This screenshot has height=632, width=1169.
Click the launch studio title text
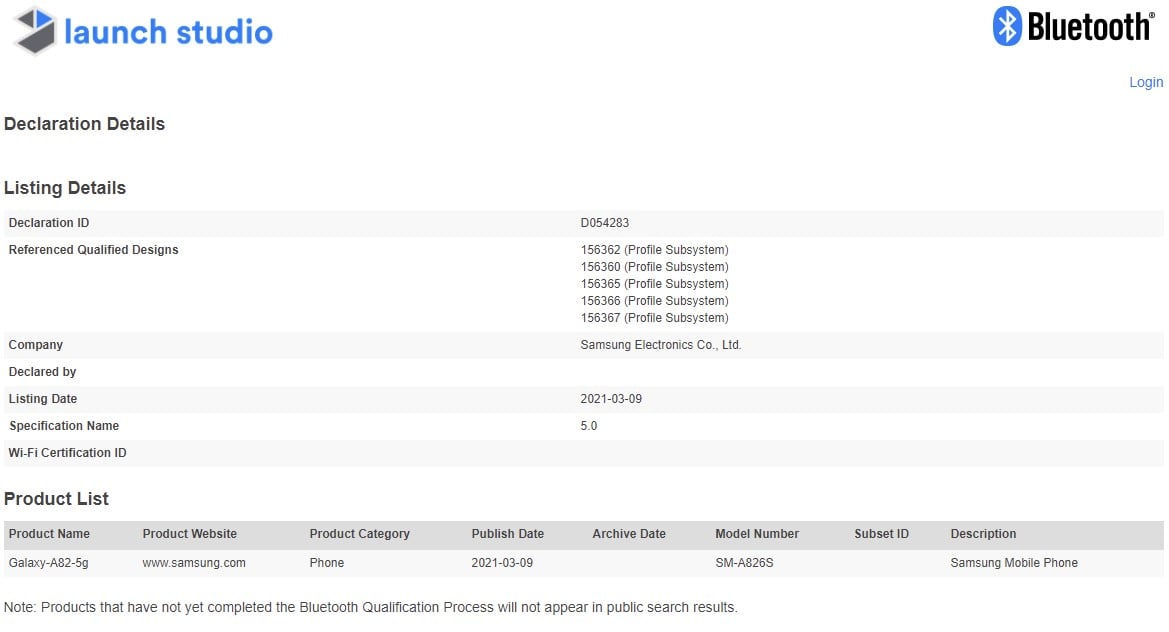tap(168, 32)
